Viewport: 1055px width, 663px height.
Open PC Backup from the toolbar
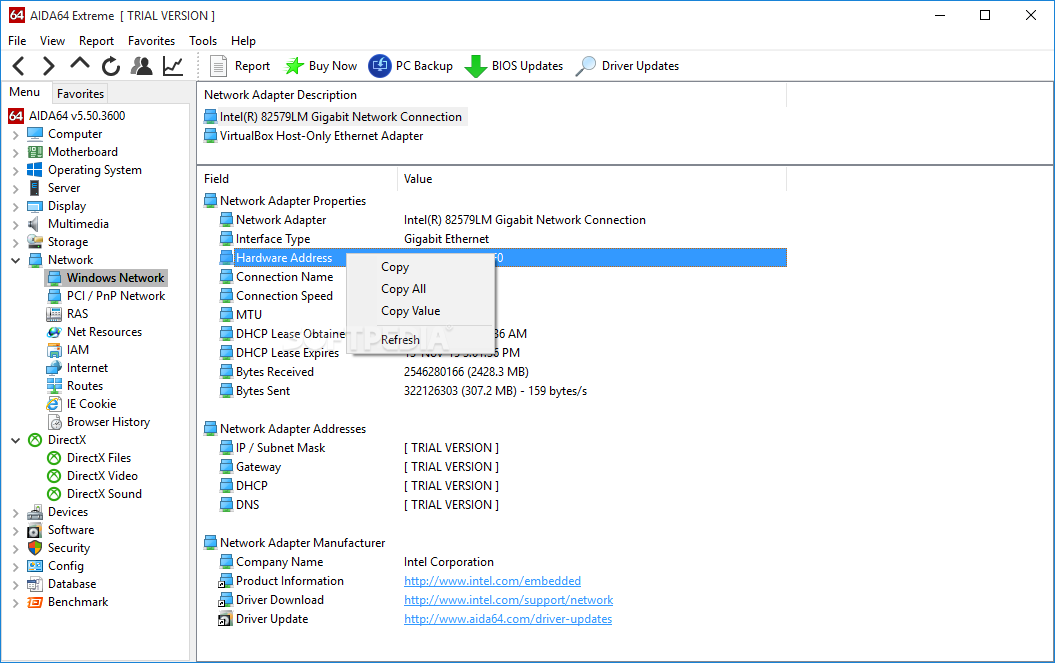coord(411,66)
